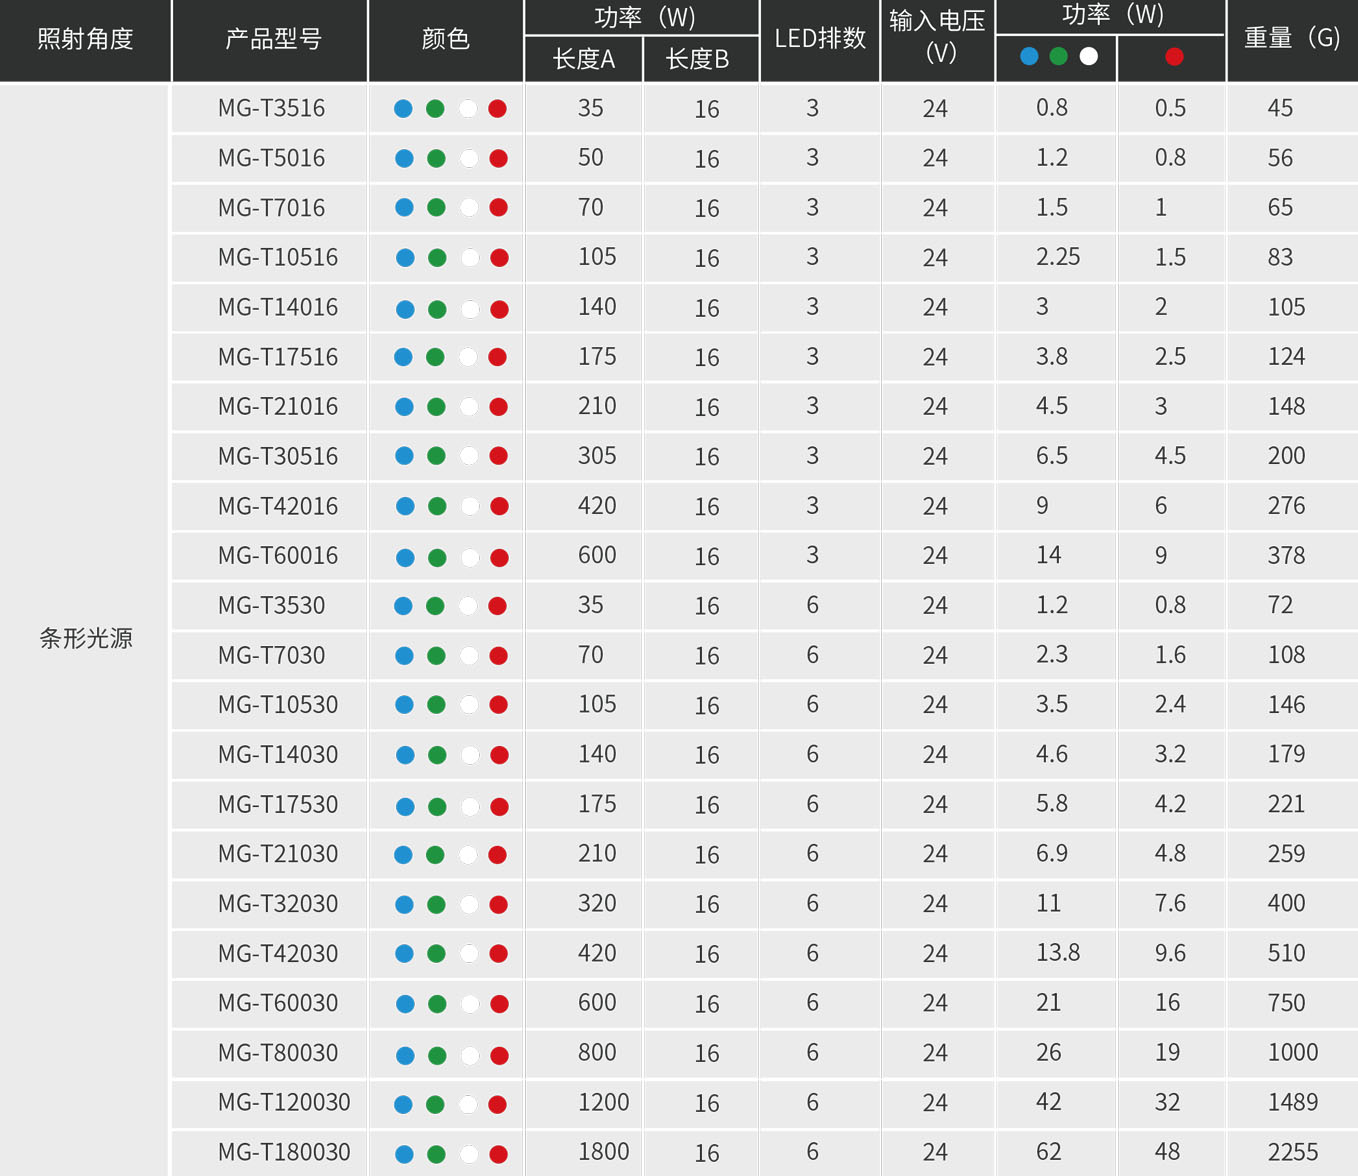Click the green color dot for MG-T10516
This screenshot has width=1358, height=1176.
[437, 258]
